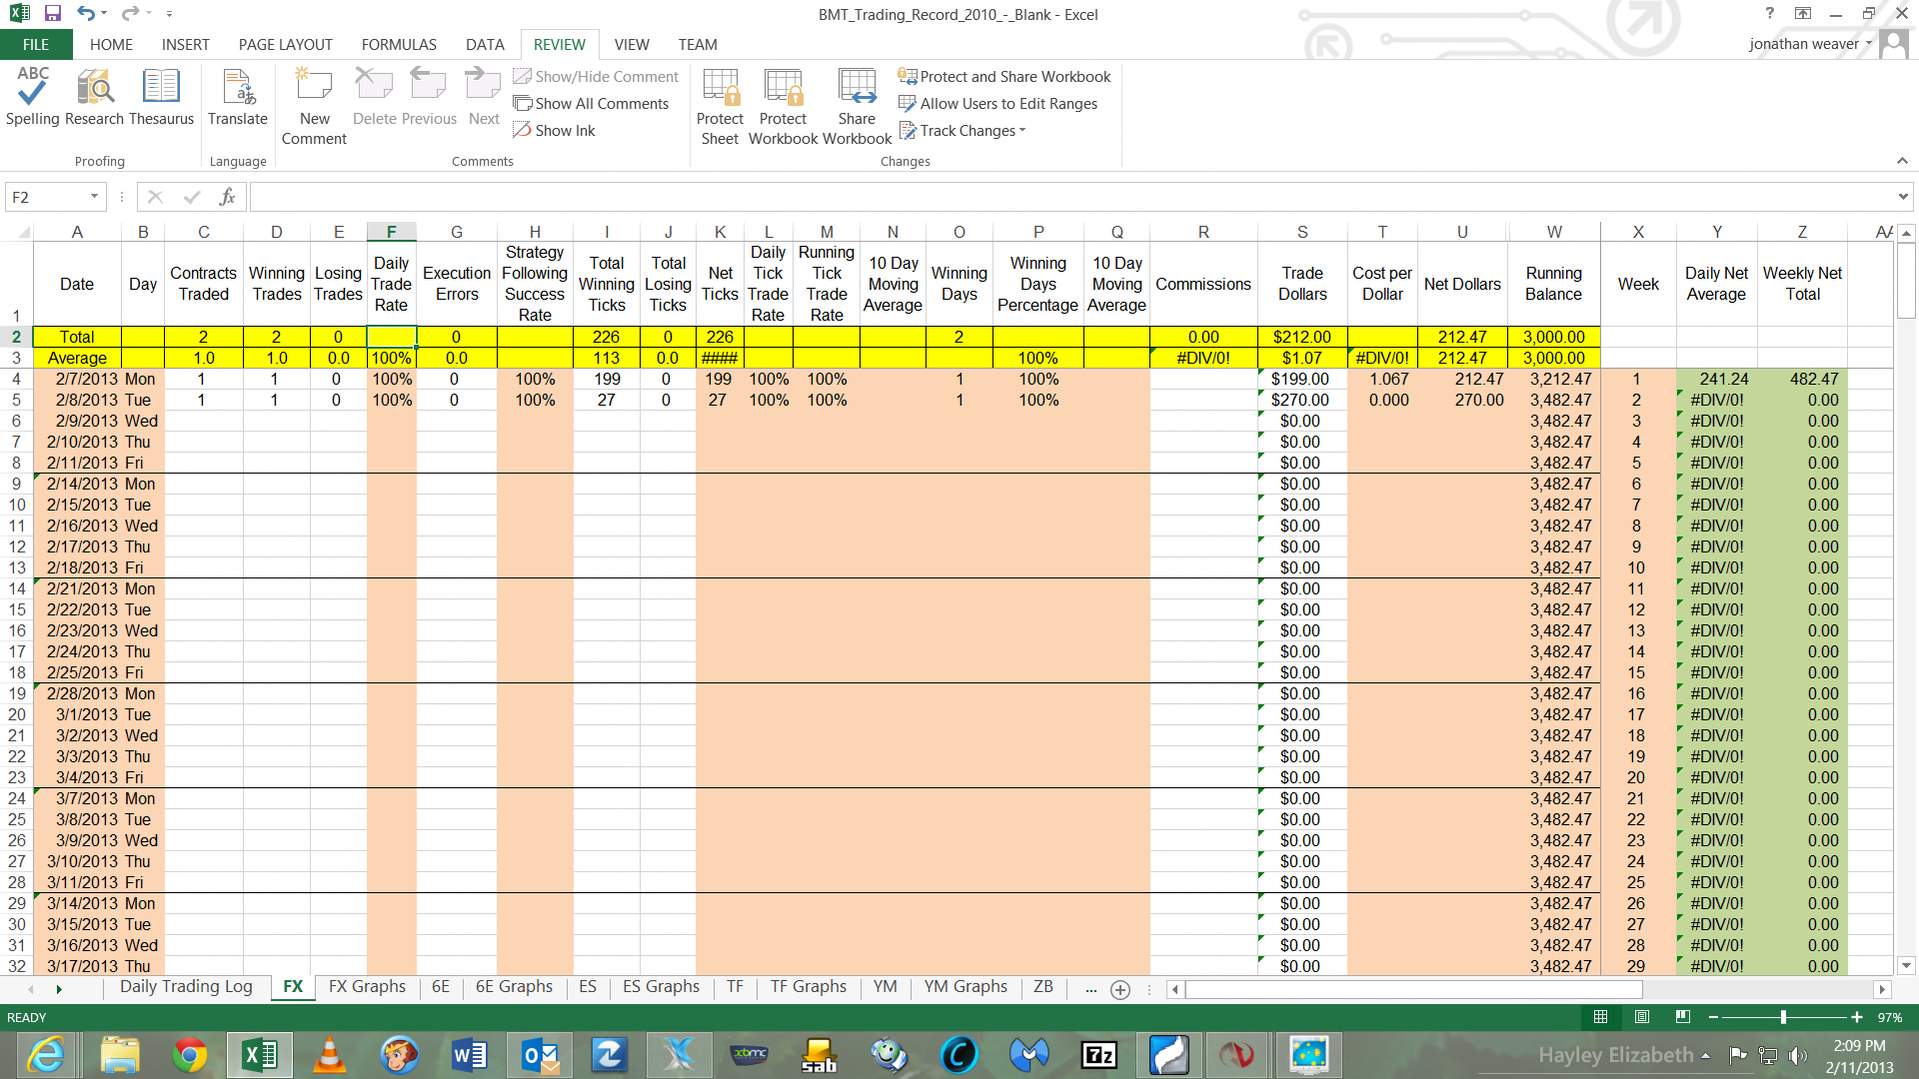Zoom out with the minus button
Image resolution: width=1919 pixels, height=1079 pixels.
[x=1713, y=1017]
